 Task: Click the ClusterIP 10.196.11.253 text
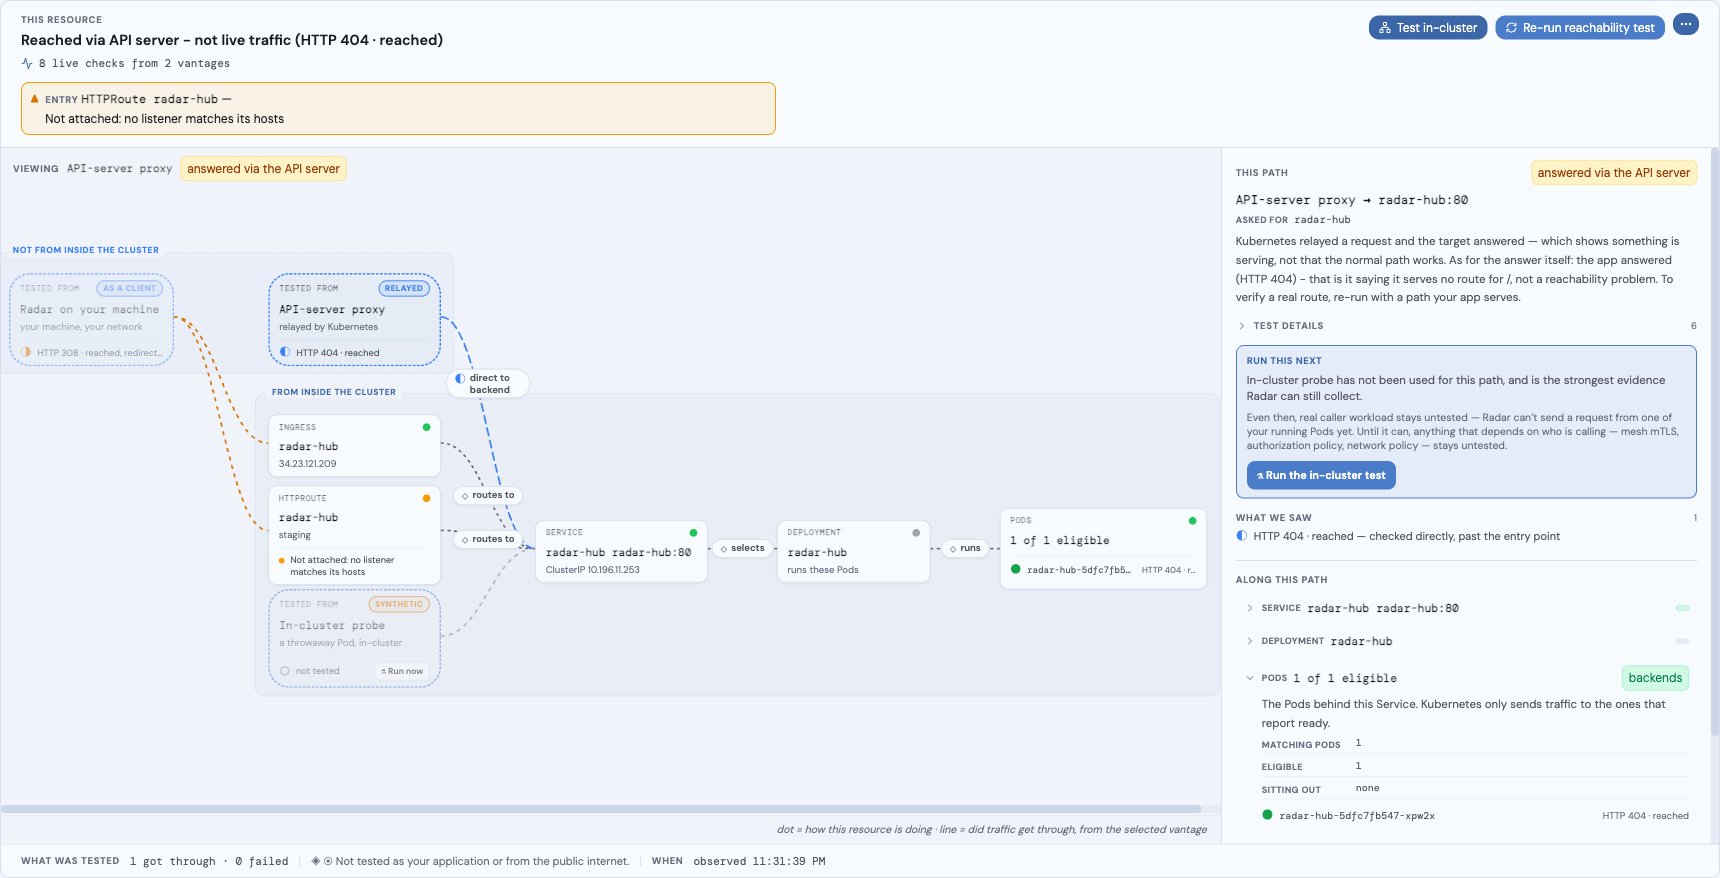[592, 570]
